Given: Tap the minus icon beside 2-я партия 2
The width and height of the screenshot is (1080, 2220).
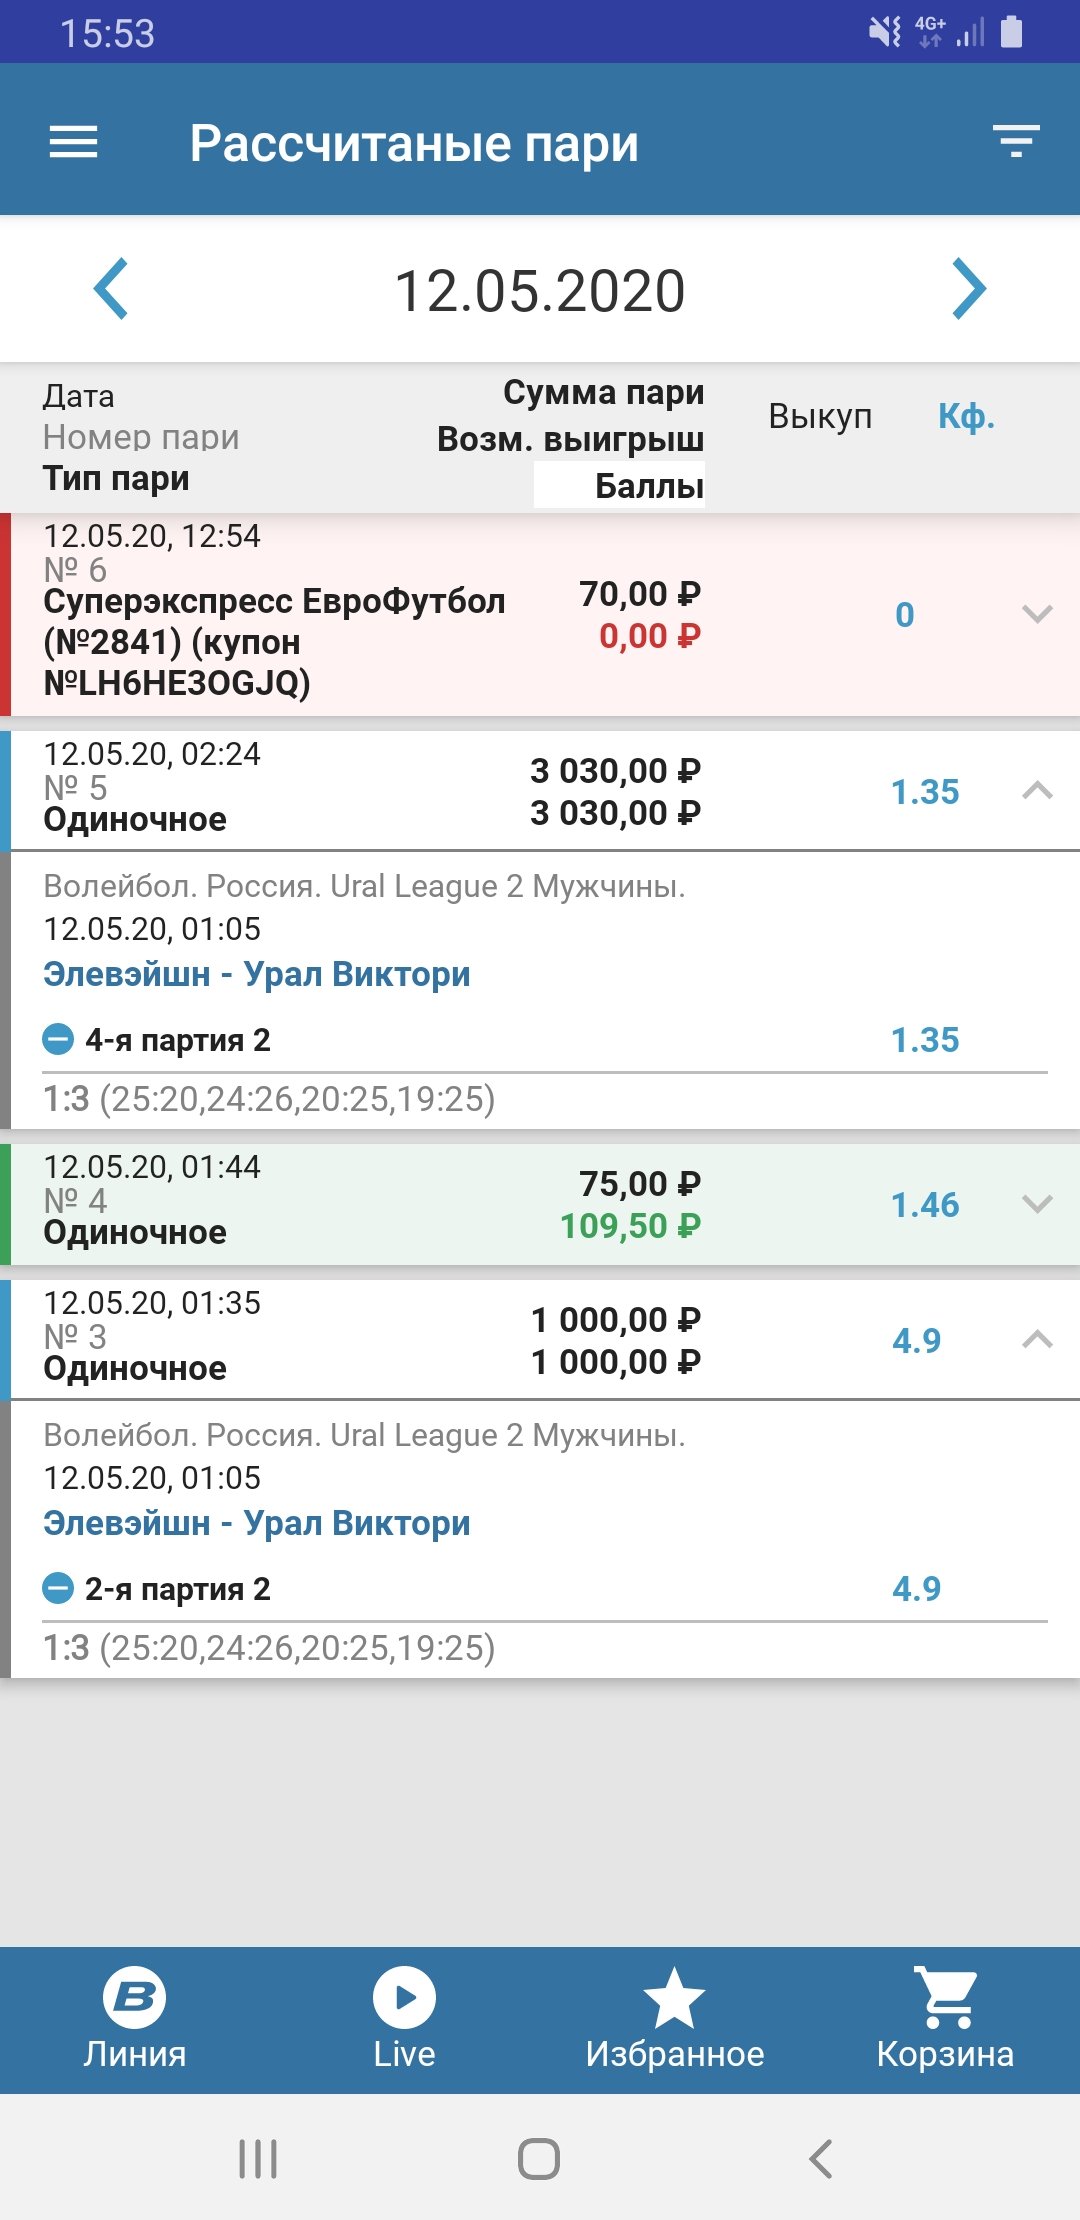Looking at the screenshot, I should (58, 1588).
